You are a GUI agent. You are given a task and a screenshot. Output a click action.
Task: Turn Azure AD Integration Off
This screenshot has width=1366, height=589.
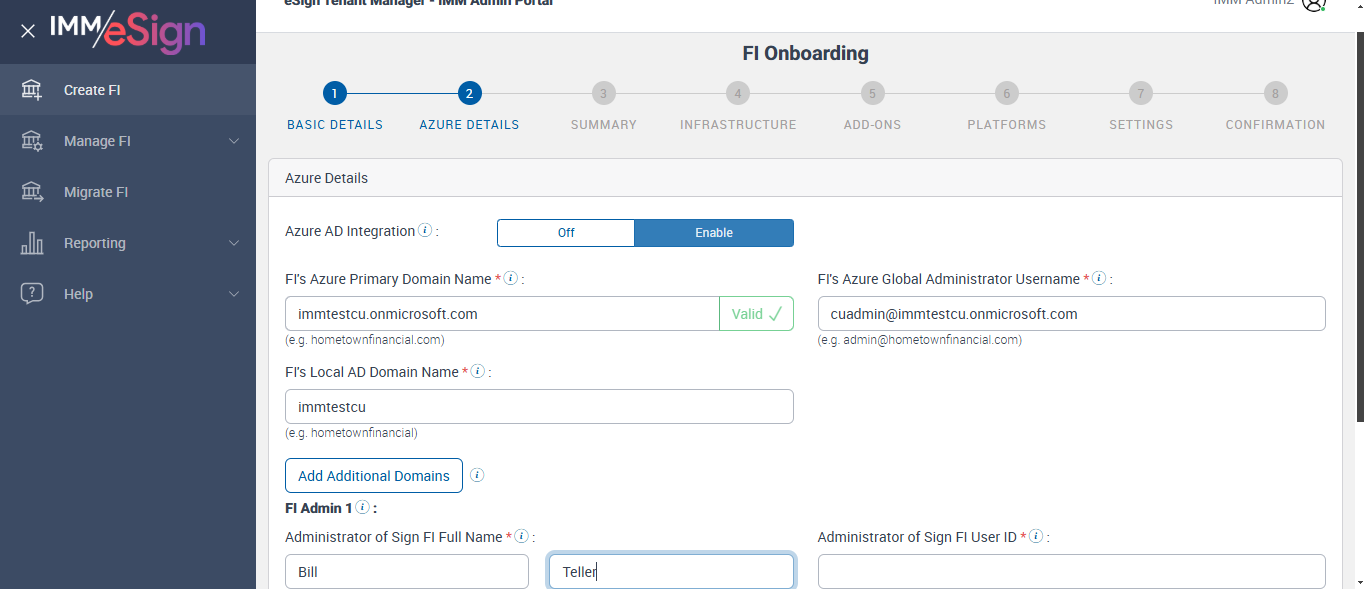[566, 233]
